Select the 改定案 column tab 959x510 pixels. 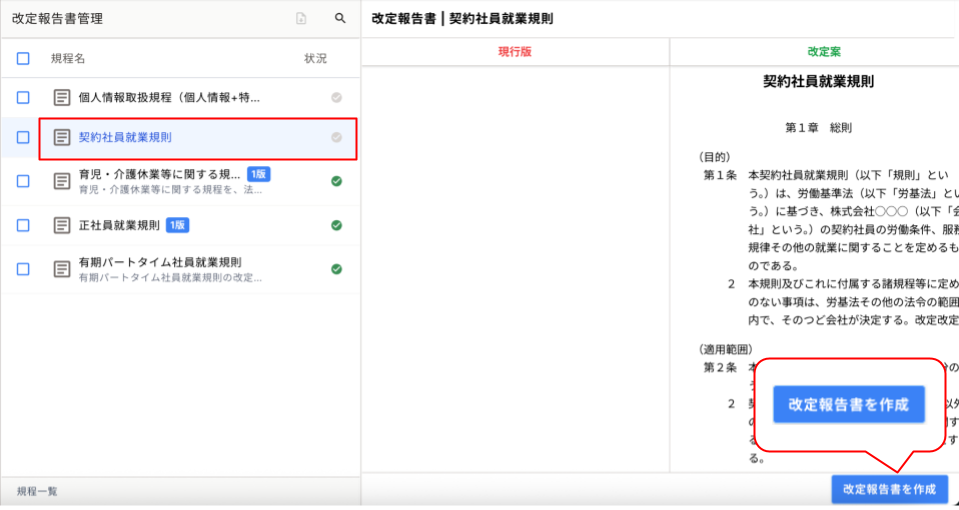(824, 52)
